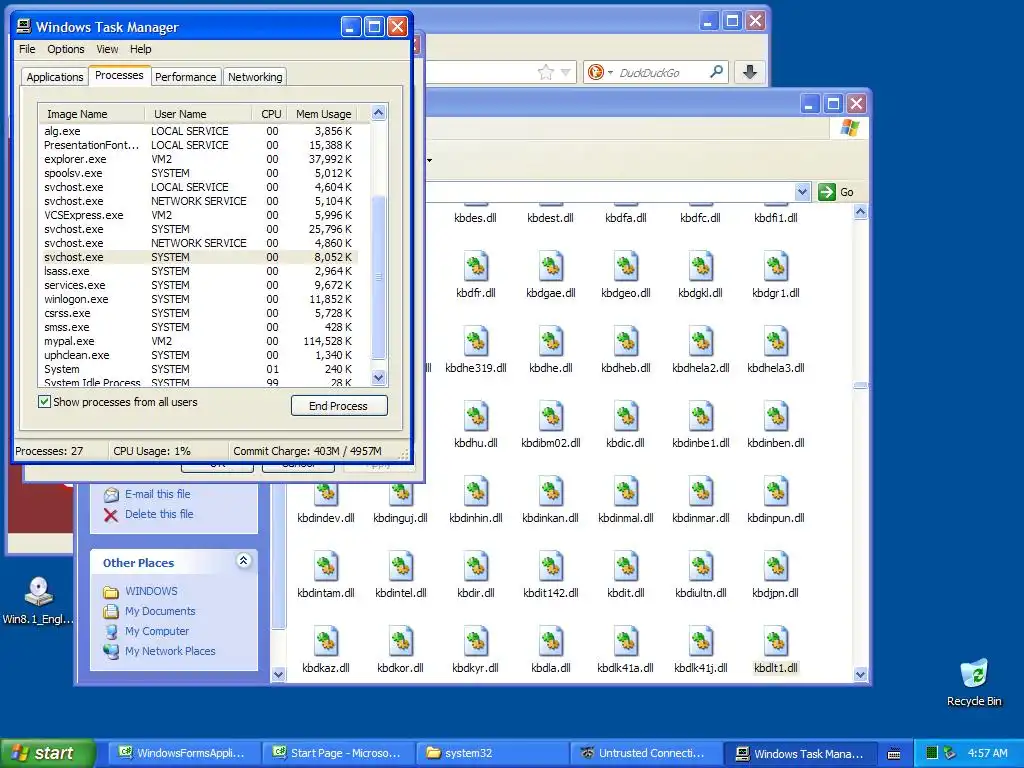Open My Documents in Other Places

[x=160, y=611]
